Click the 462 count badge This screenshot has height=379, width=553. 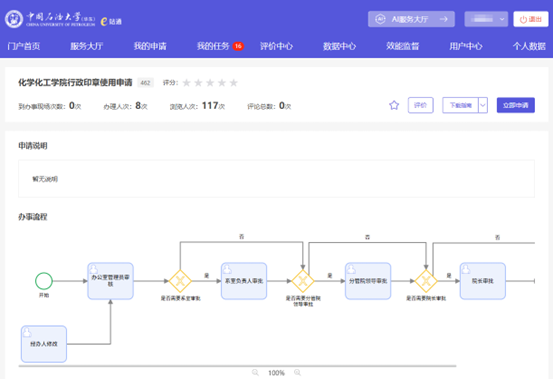pyautogui.click(x=145, y=83)
